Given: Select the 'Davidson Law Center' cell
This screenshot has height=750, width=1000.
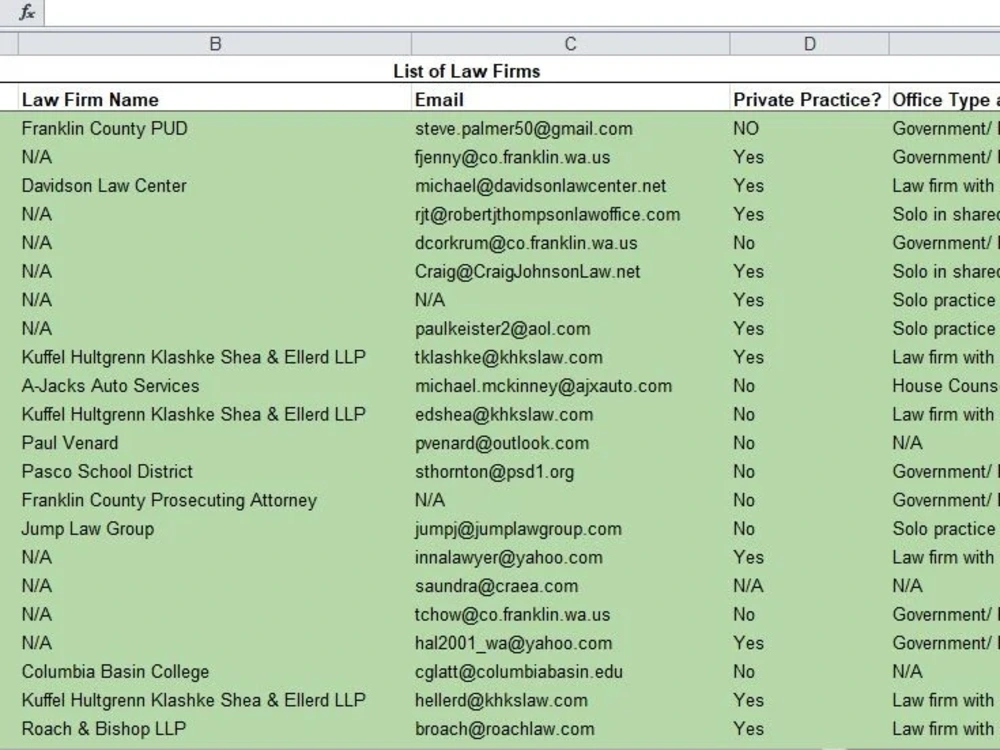Looking at the screenshot, I should point(215,186).
